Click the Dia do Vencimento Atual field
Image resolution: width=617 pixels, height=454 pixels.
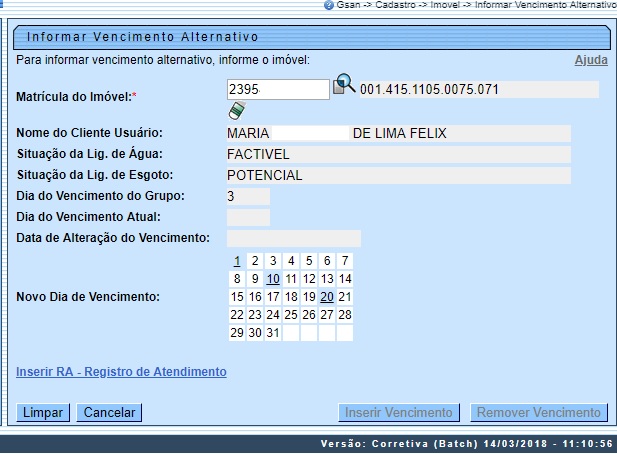coord(248,217)
